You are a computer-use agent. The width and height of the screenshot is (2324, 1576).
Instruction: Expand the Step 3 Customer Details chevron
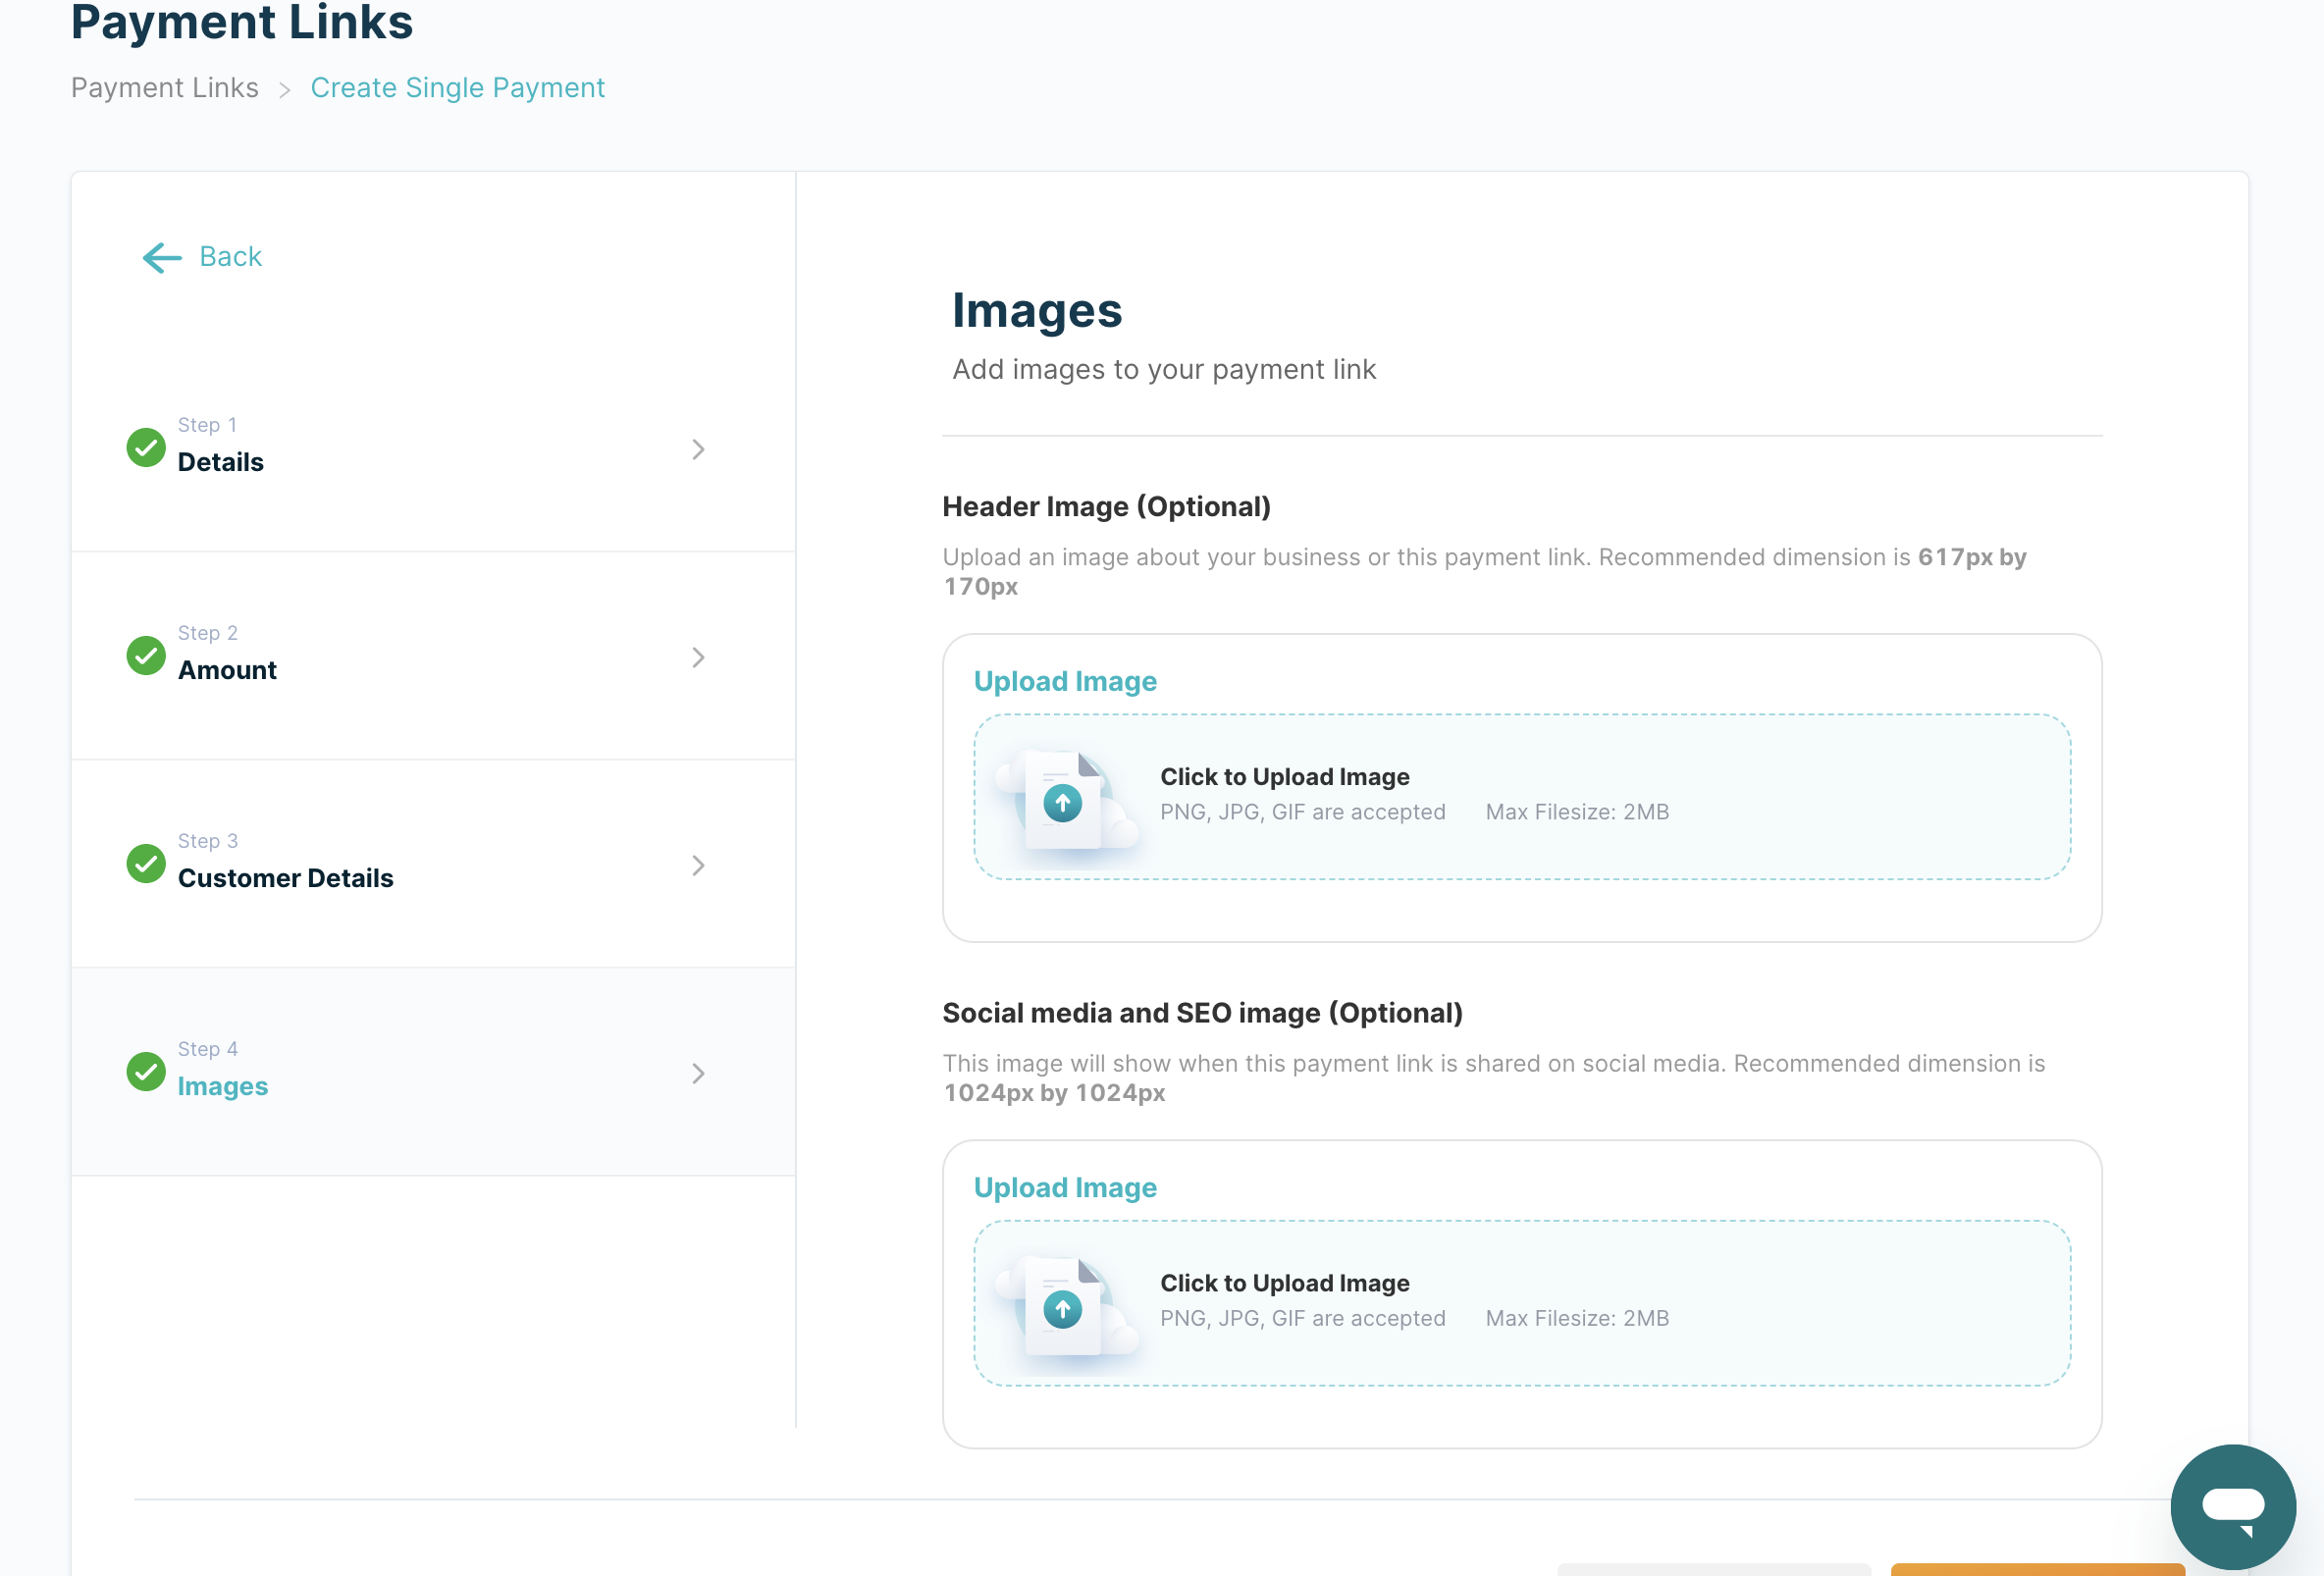[698, 866]
